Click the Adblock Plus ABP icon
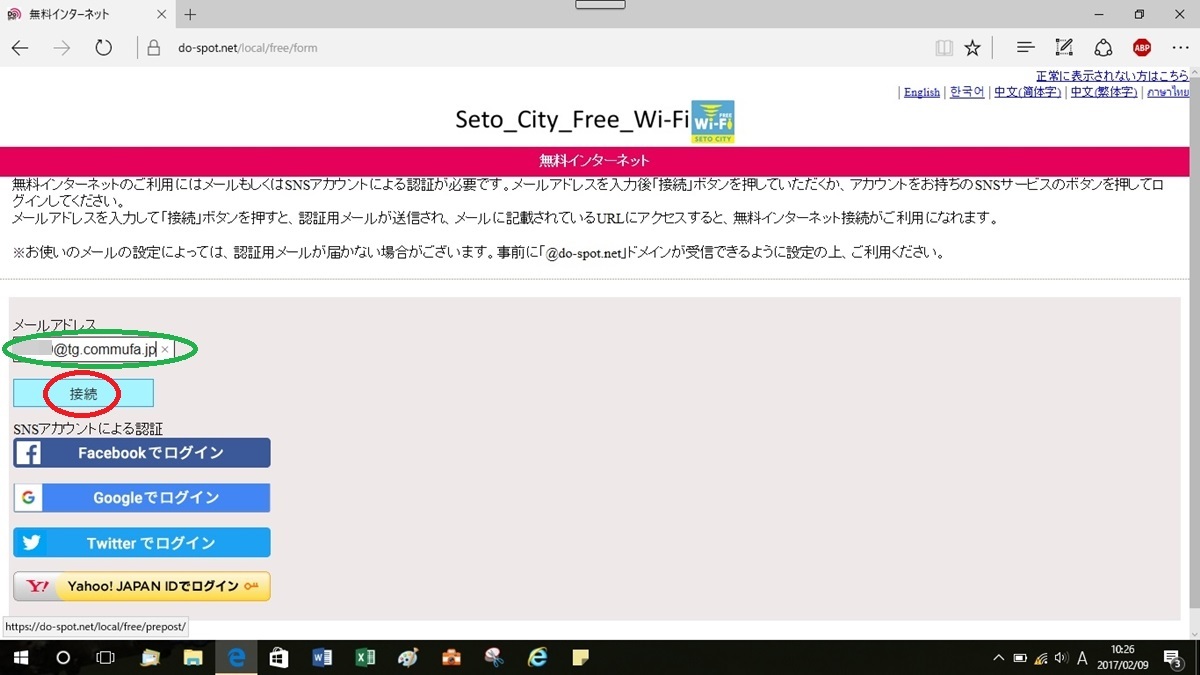Screen dimensions: 1200x675 tap(1141, 47)
